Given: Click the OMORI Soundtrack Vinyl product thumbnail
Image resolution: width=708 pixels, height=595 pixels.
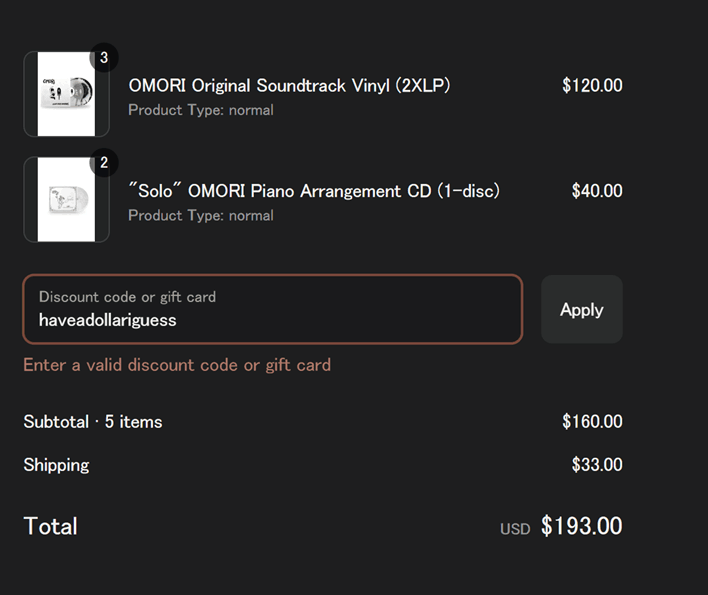Looking at the screenshot, I should tap(66, 94).
